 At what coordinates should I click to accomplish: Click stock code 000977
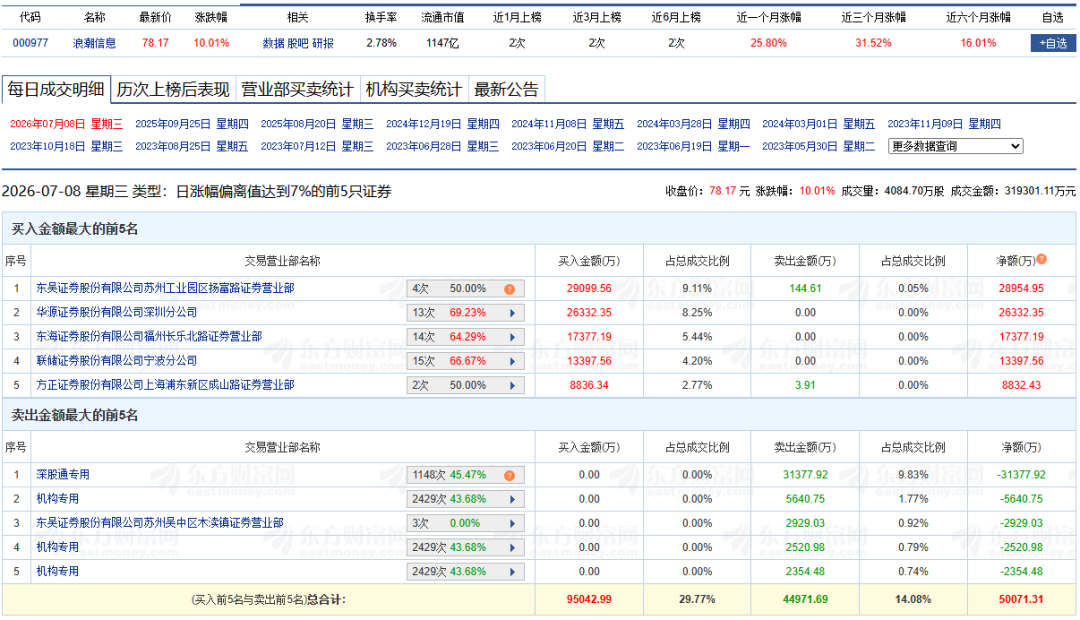click(x=30, y=43)
